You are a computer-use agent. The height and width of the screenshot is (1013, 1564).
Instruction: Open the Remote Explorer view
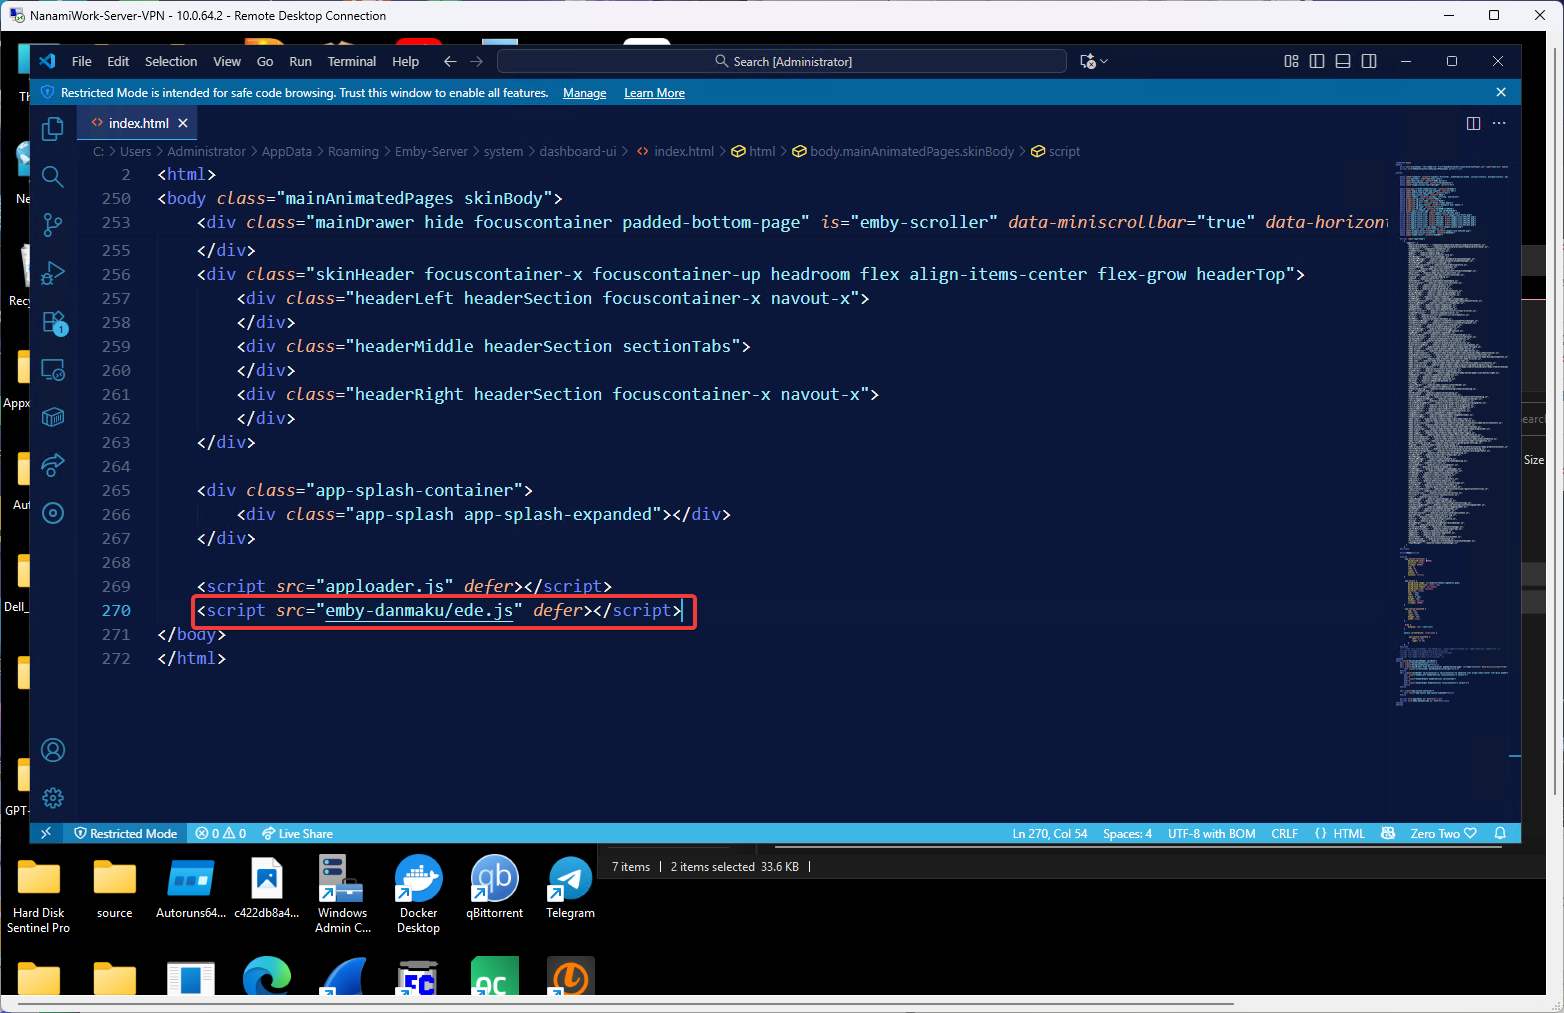coord(53,370)
